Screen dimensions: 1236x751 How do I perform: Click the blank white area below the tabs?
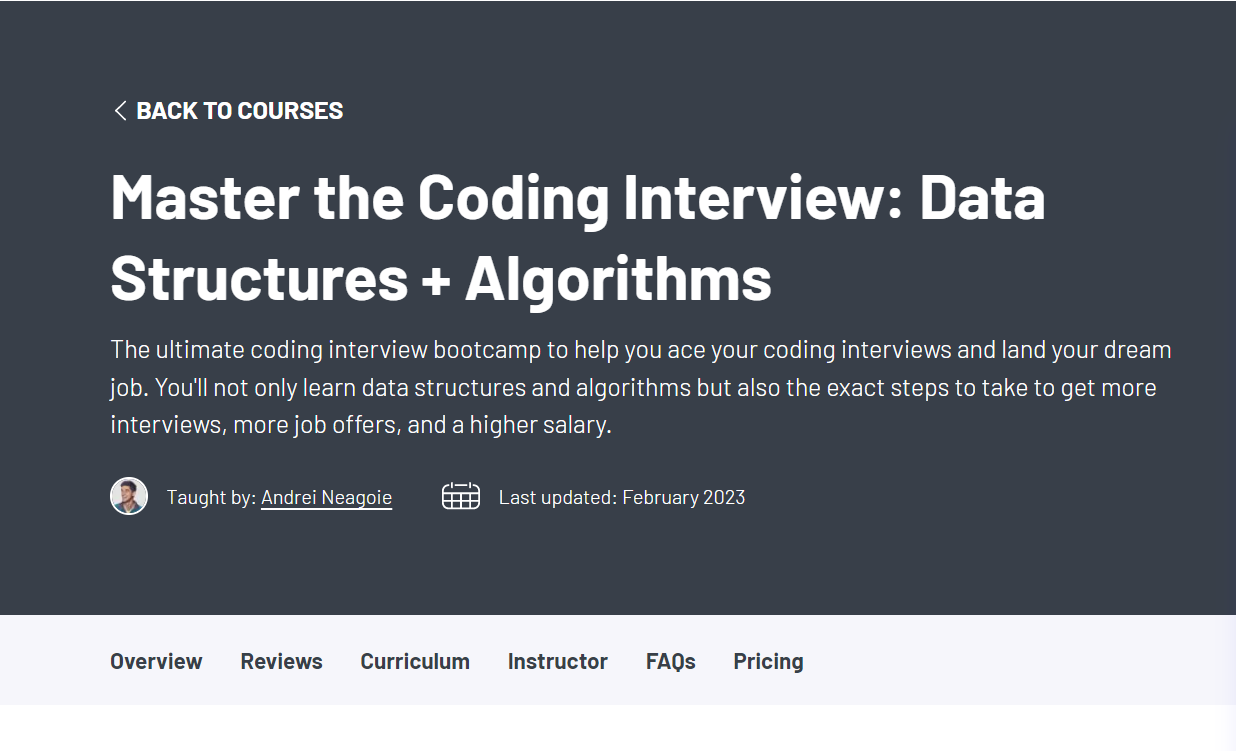[618, 729]
